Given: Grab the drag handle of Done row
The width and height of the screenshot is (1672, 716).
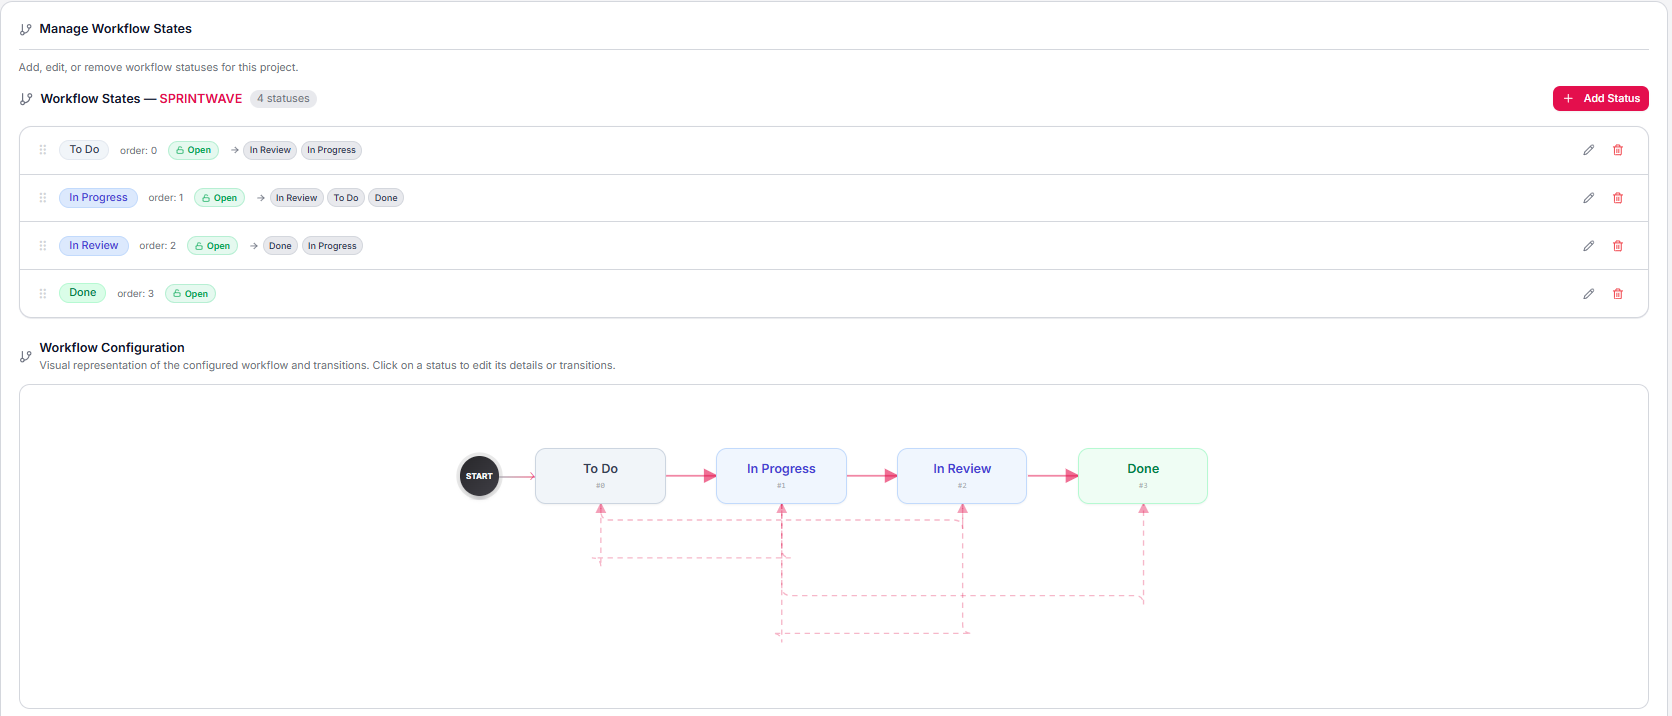Looking at the screenshot, I should coord(43,294).
